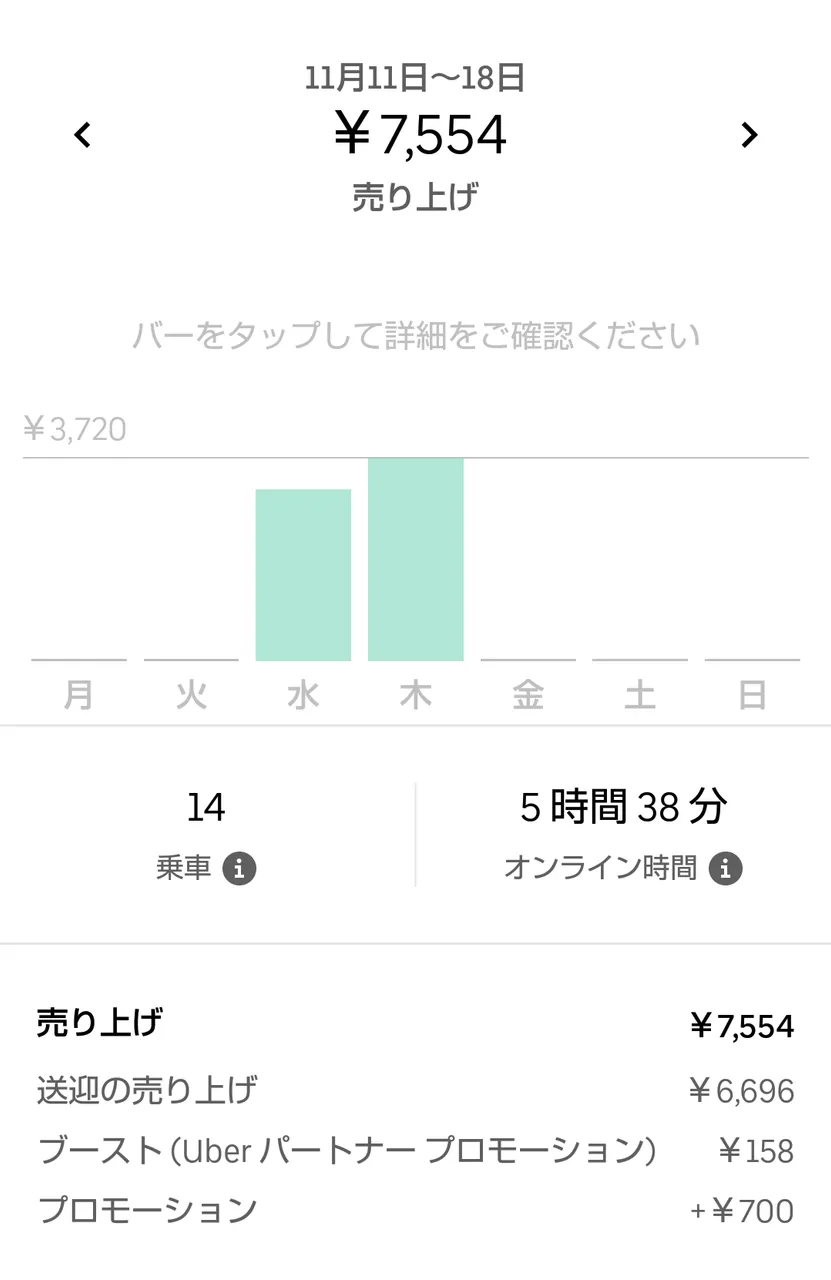Tap the info icon next to 乗車
The image size is (831, 1280).
(x=239, y=868)
